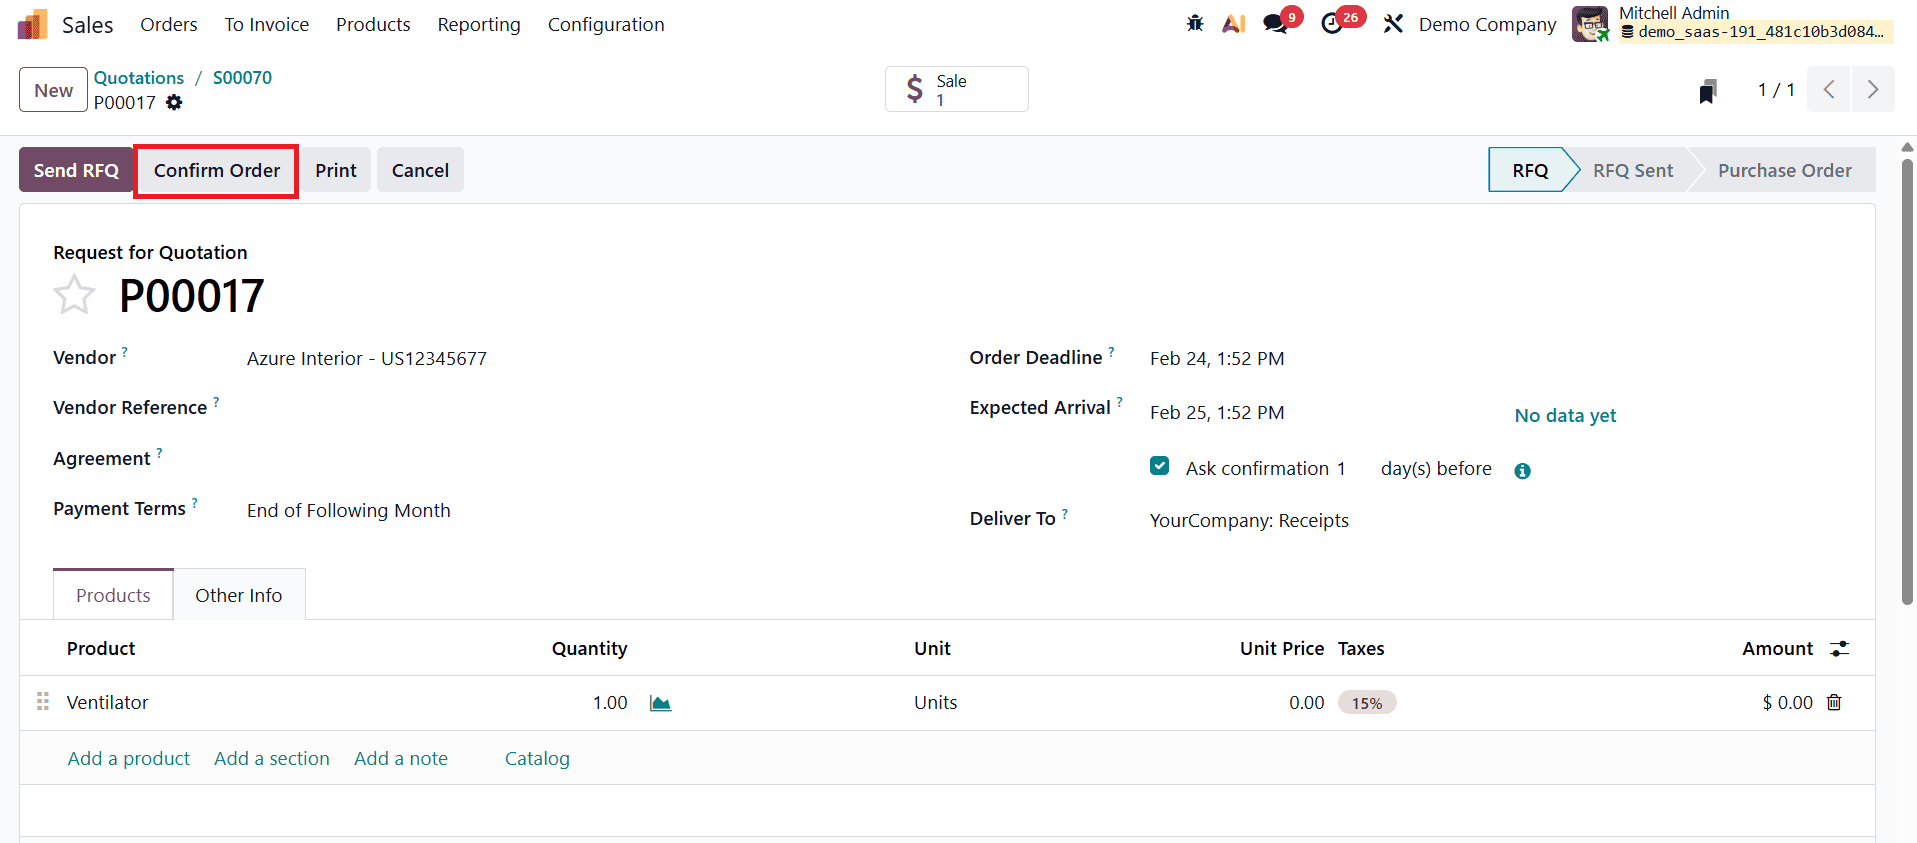
Task: Switch to the Other Info tab
Action: (x=238, y=594)
